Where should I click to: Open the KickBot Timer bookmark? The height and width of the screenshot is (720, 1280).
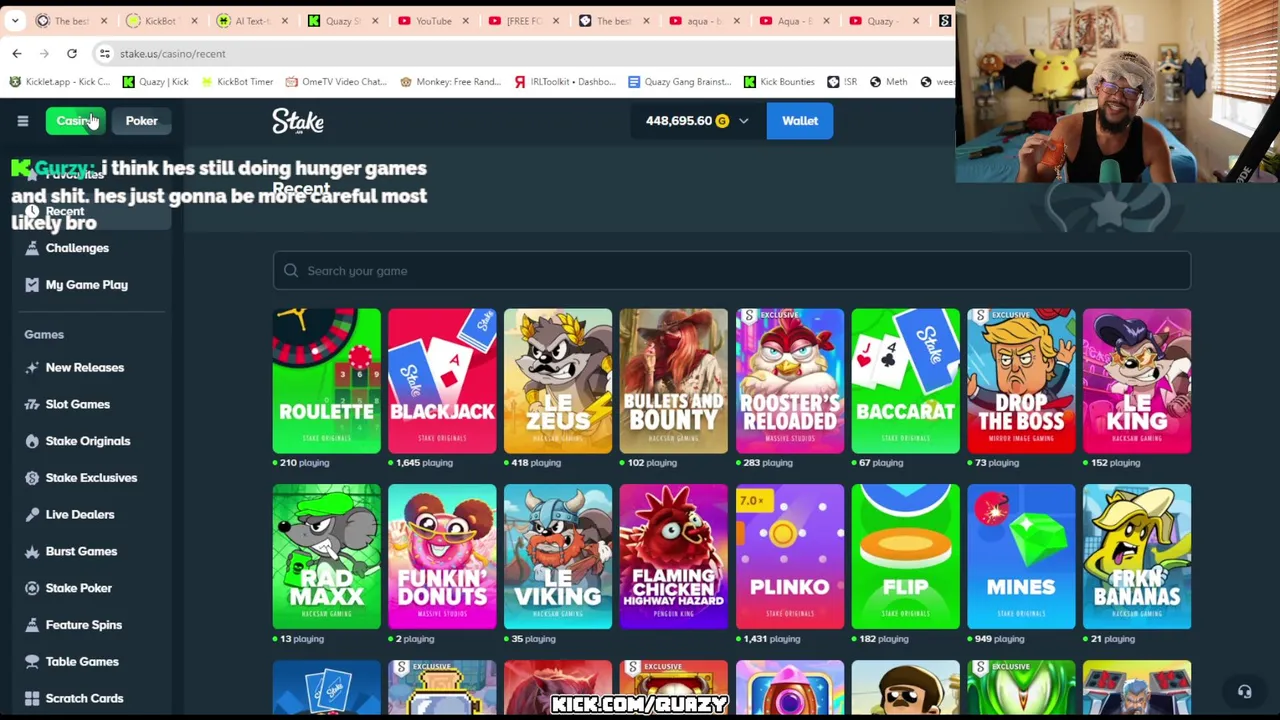coord(237,82)
